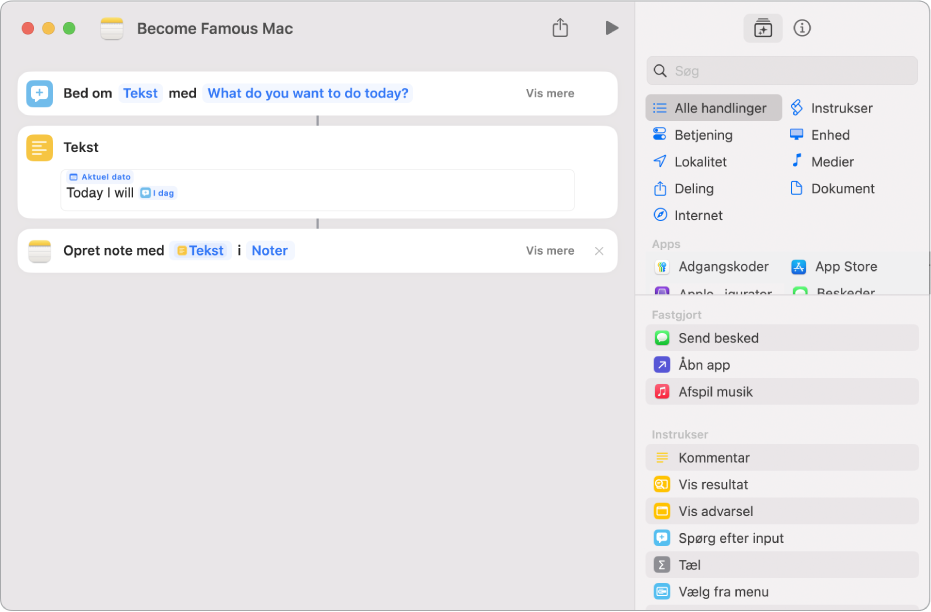
Task: Open the action library panel icon
Action: [762, 28]
